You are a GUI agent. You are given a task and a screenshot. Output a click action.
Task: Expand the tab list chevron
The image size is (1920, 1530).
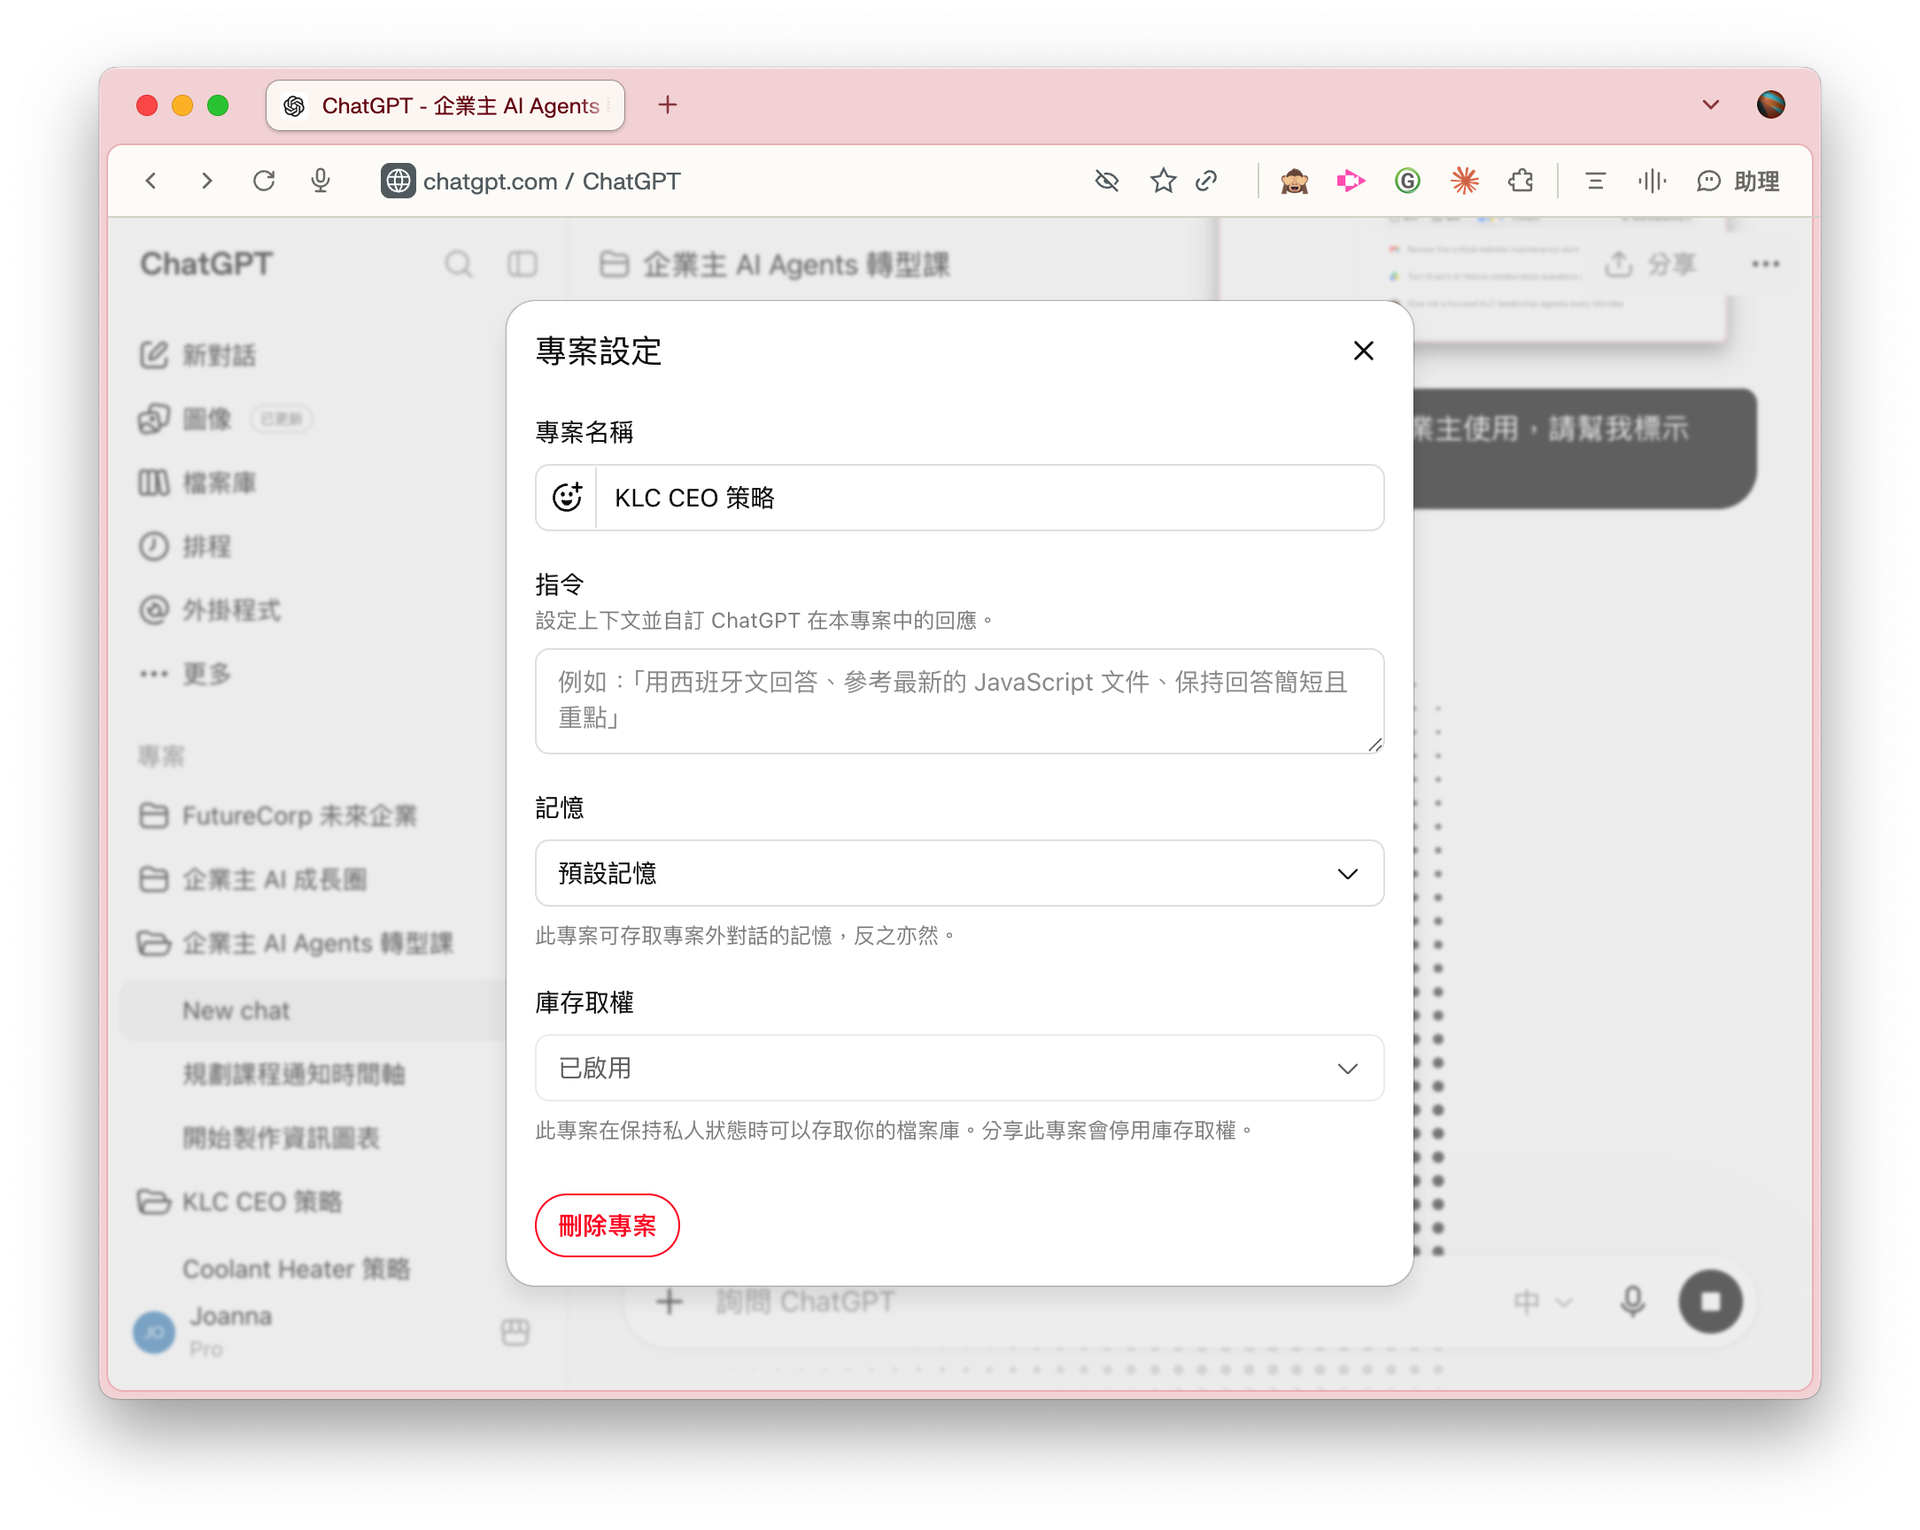[x=1711, y=105]
